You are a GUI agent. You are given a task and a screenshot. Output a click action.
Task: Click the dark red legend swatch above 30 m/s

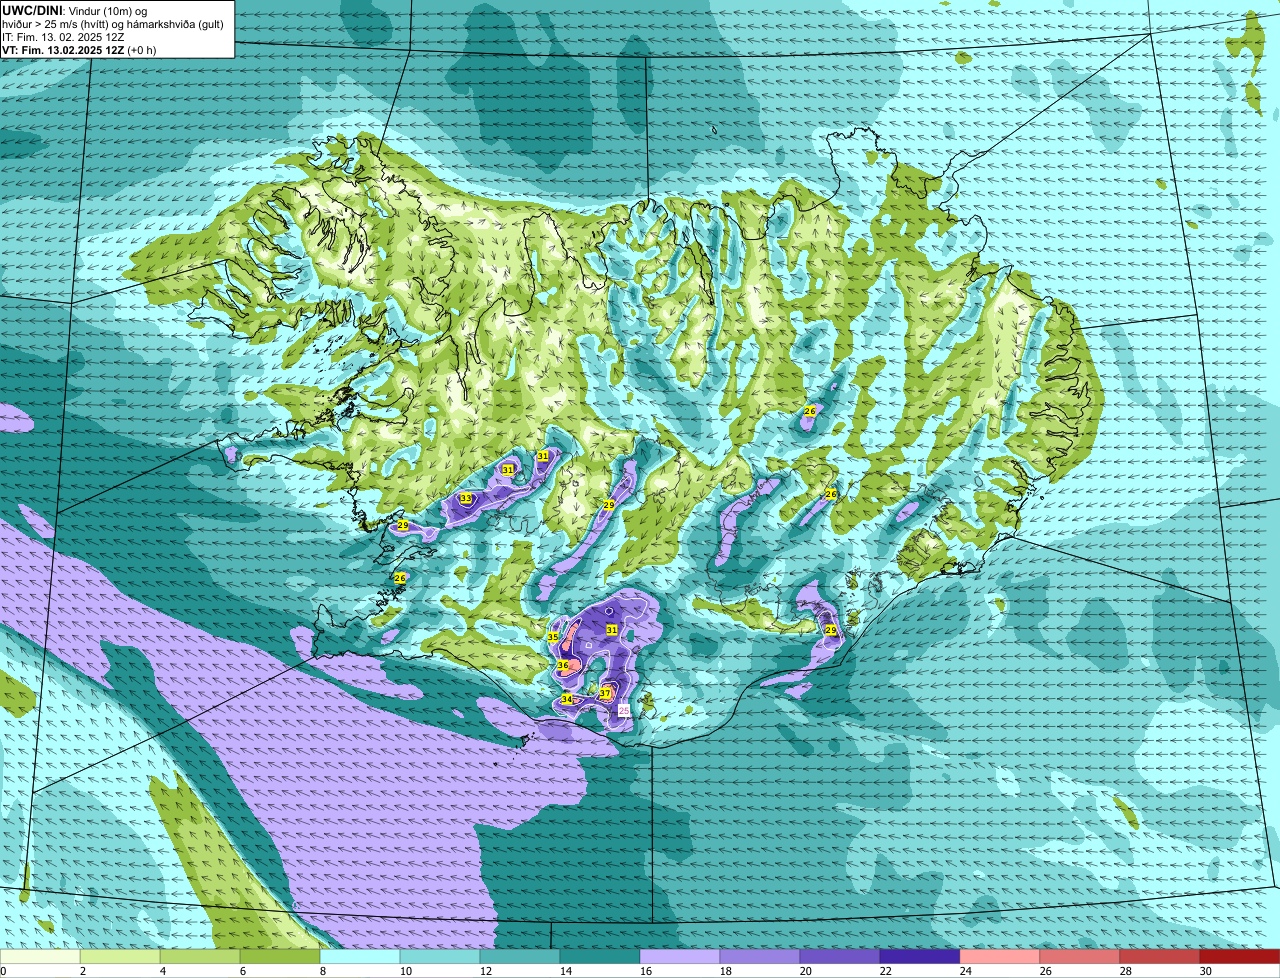[1240, 957]
